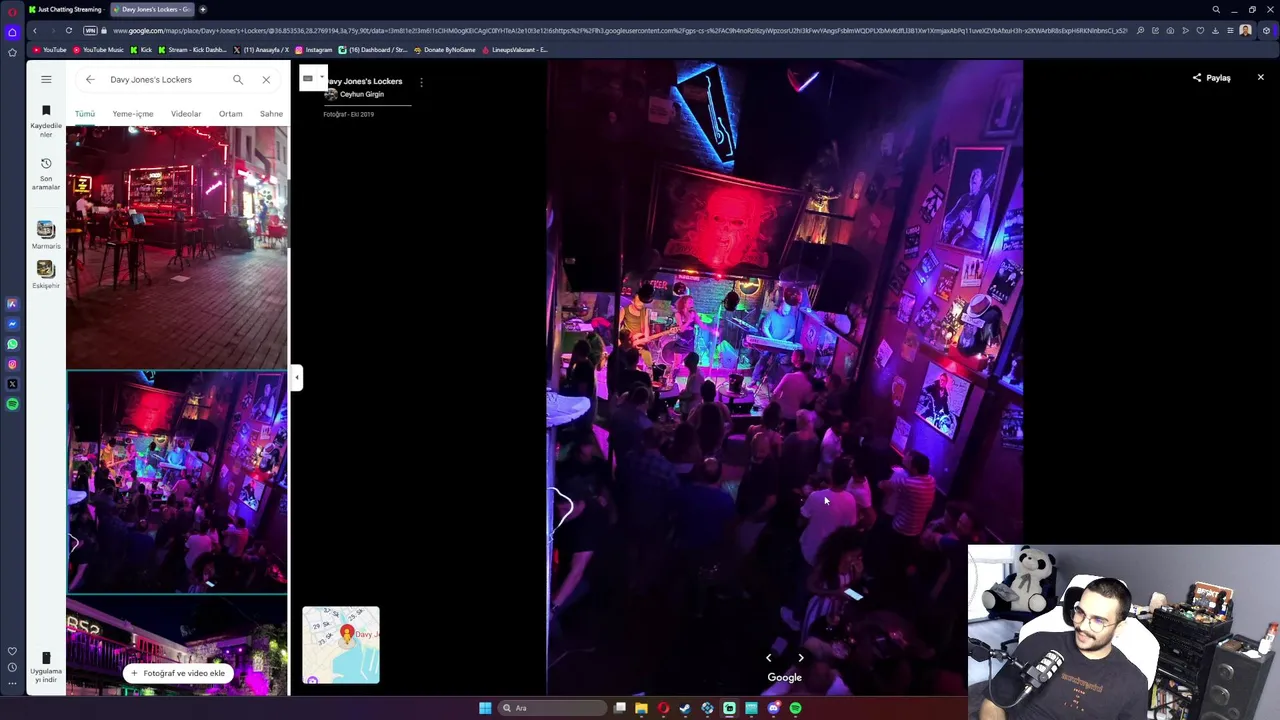
Task: Open the crowded concert photo thumbnail
Action: coord(177,482)
